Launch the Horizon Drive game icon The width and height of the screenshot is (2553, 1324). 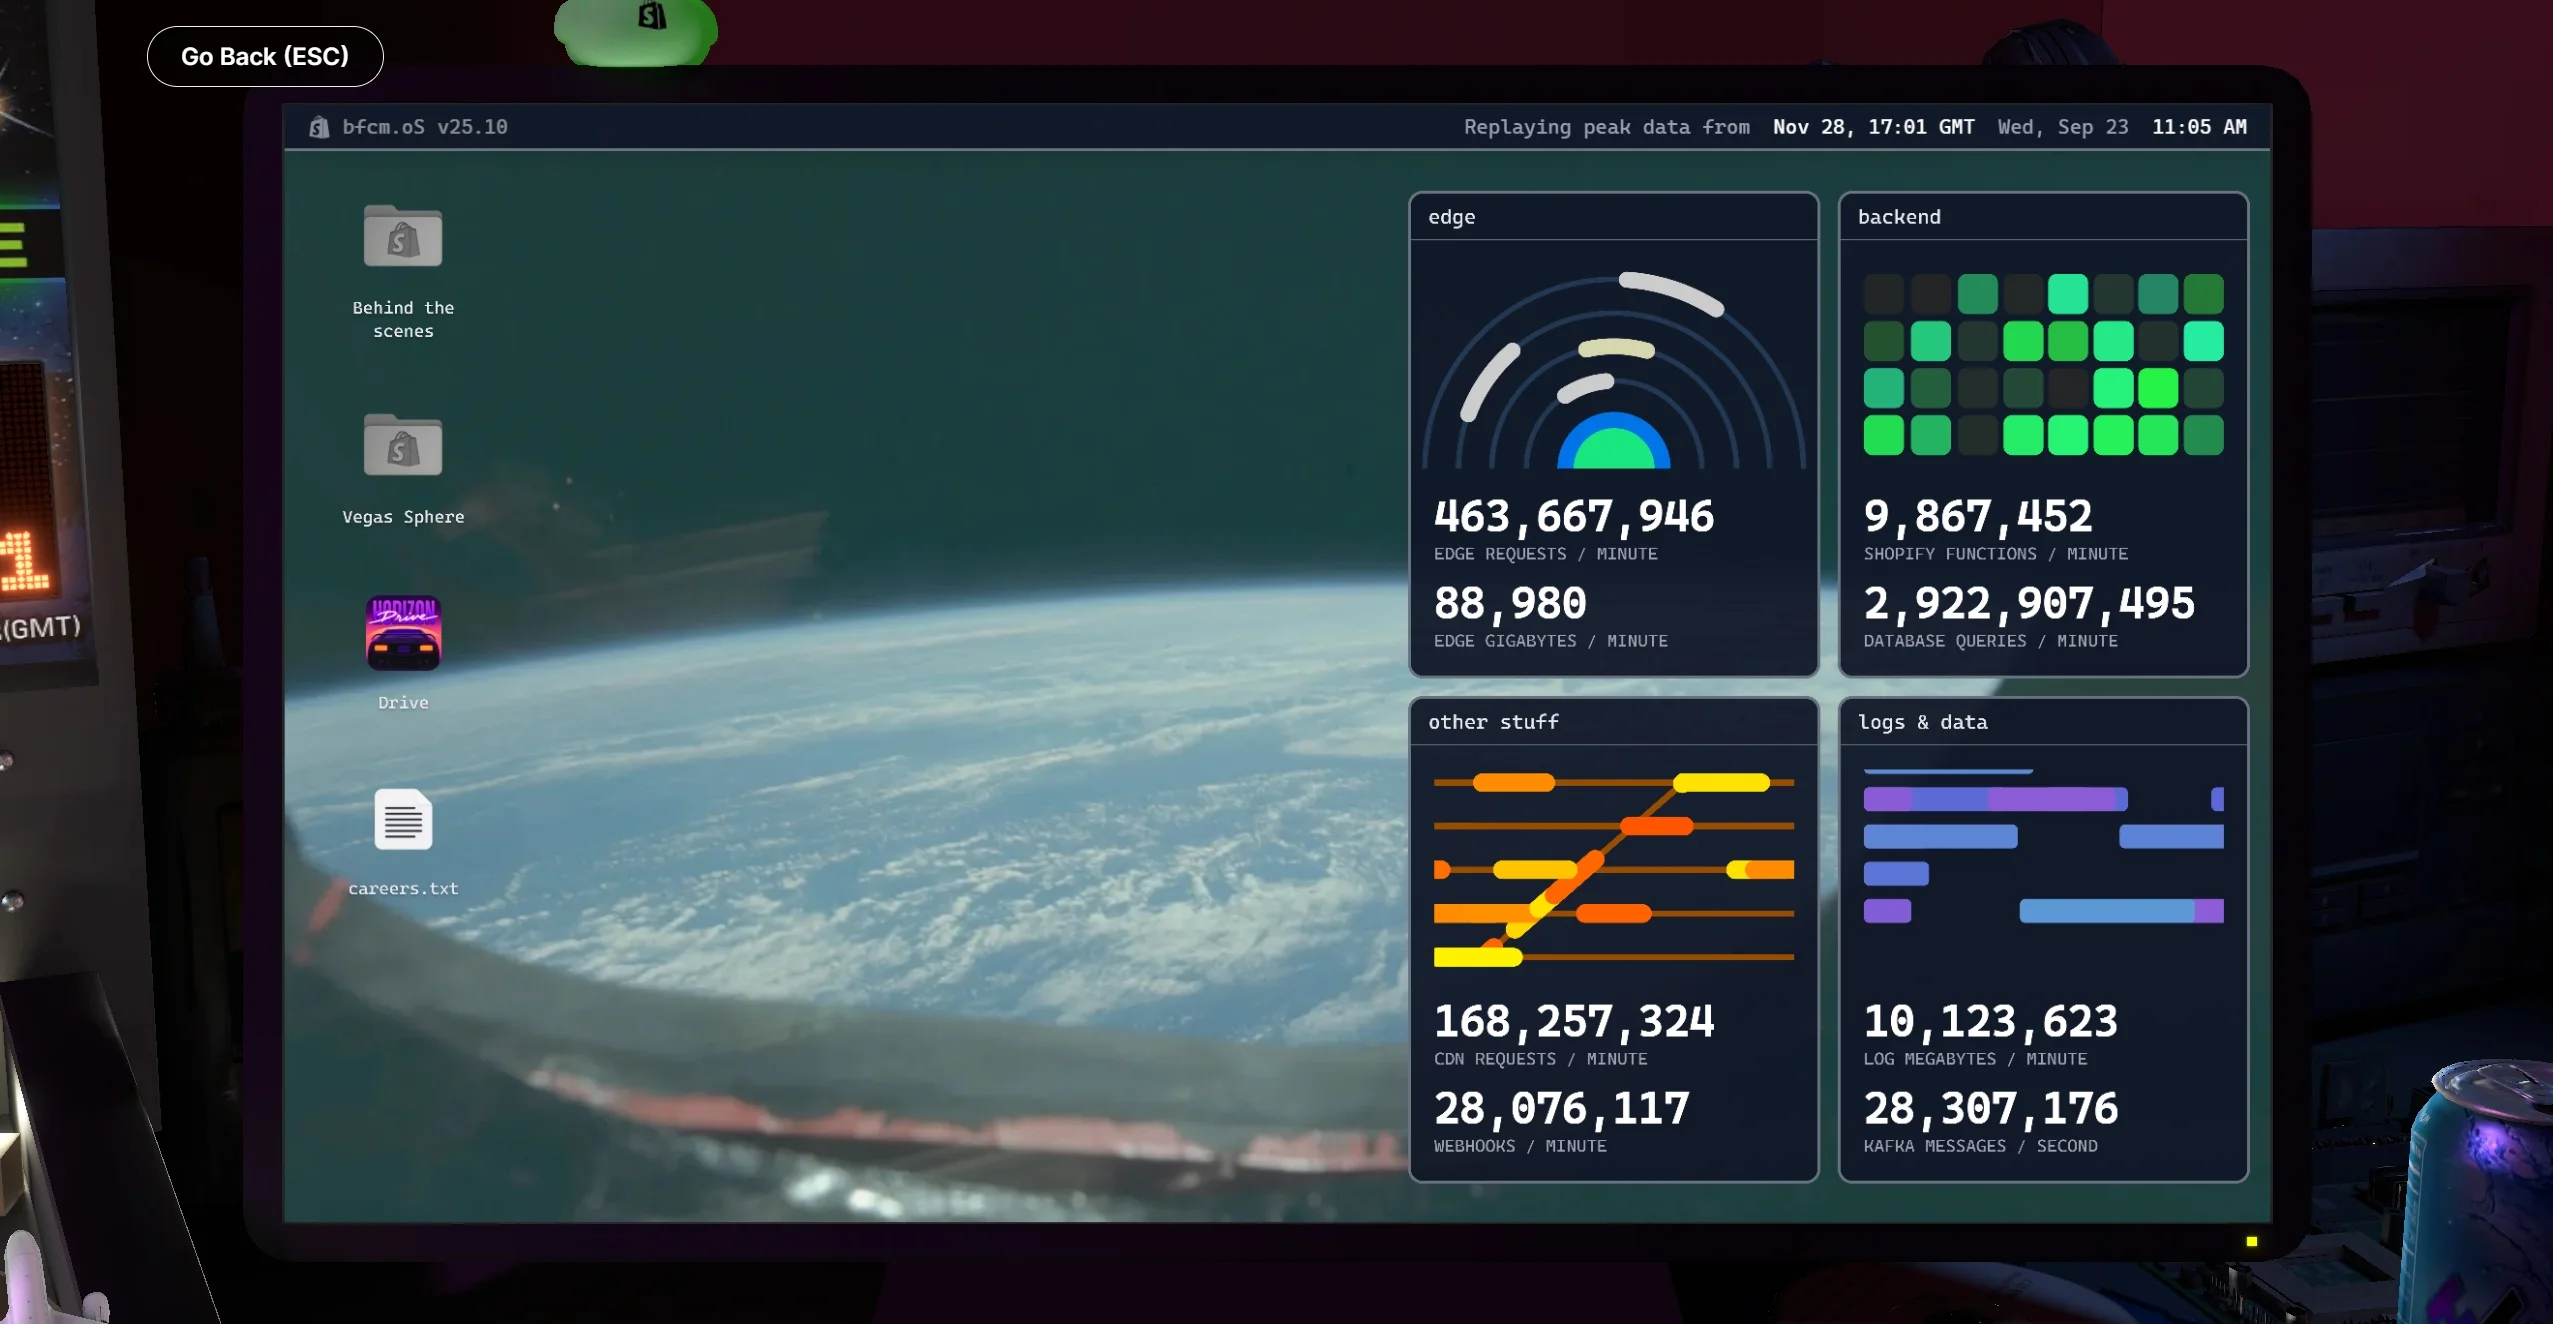pos(403,633)
